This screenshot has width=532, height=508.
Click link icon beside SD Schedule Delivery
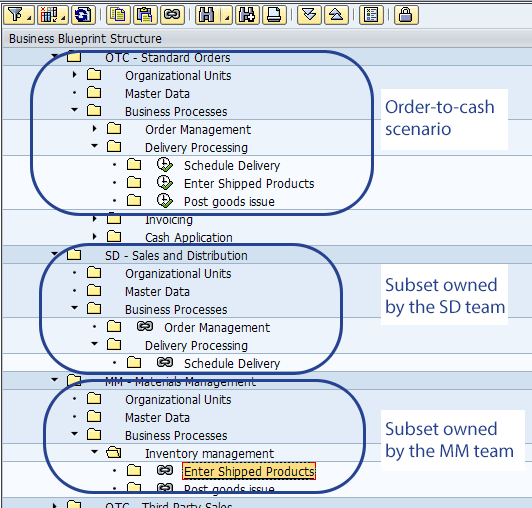(x=165, y=362)
